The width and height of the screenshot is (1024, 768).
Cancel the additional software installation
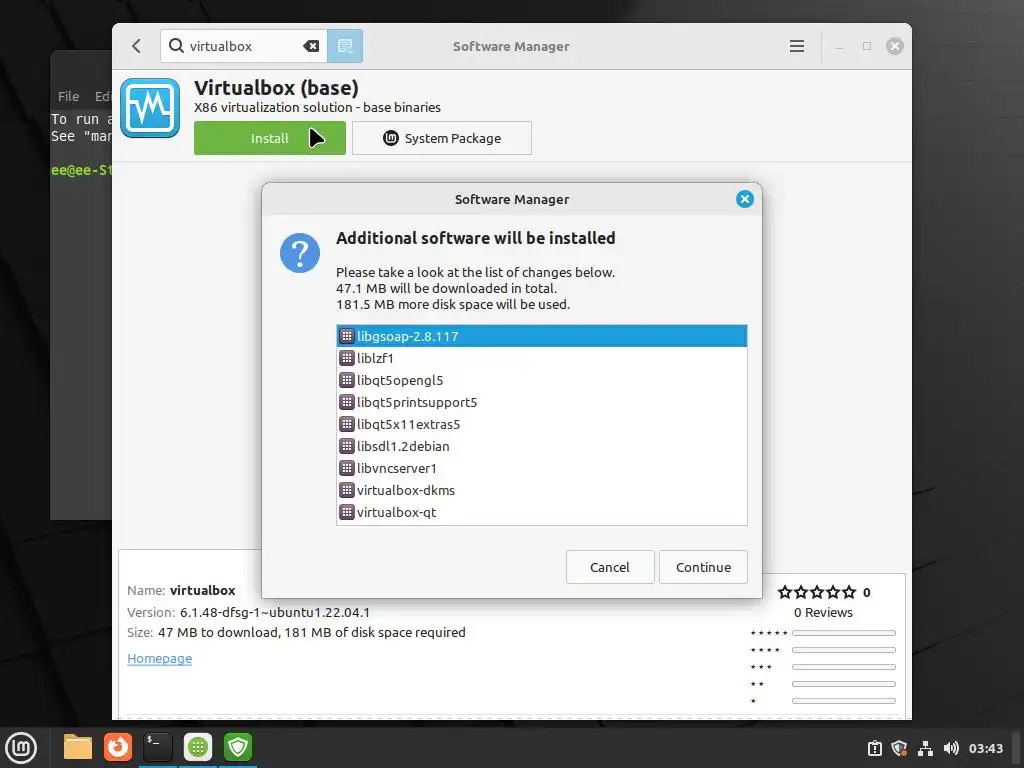point(610,567)
